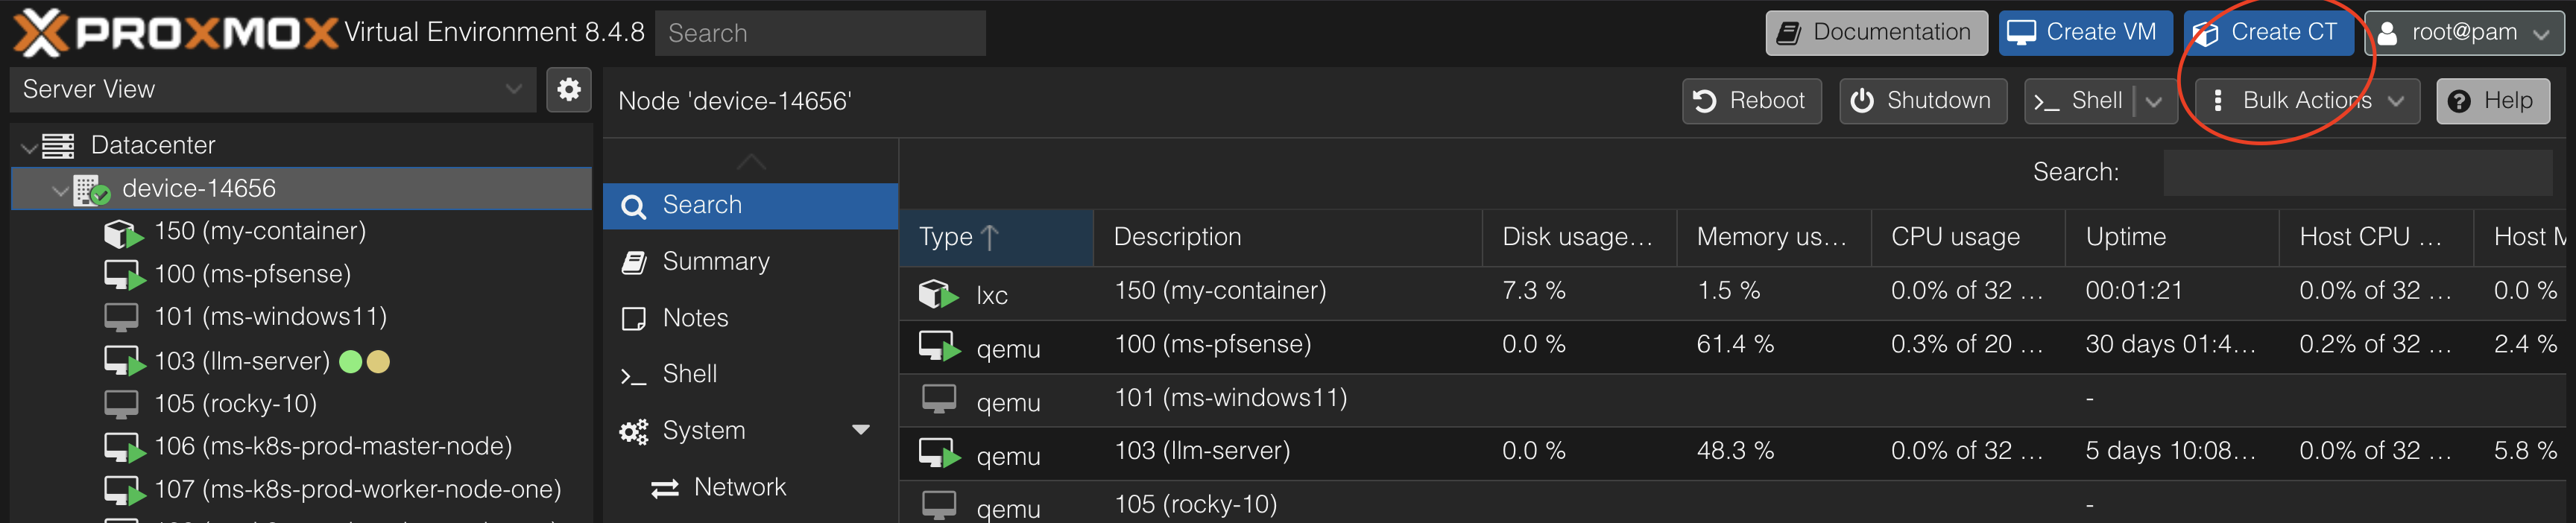Click the ms-pfsense running VM icon in tree

point(124,275)
